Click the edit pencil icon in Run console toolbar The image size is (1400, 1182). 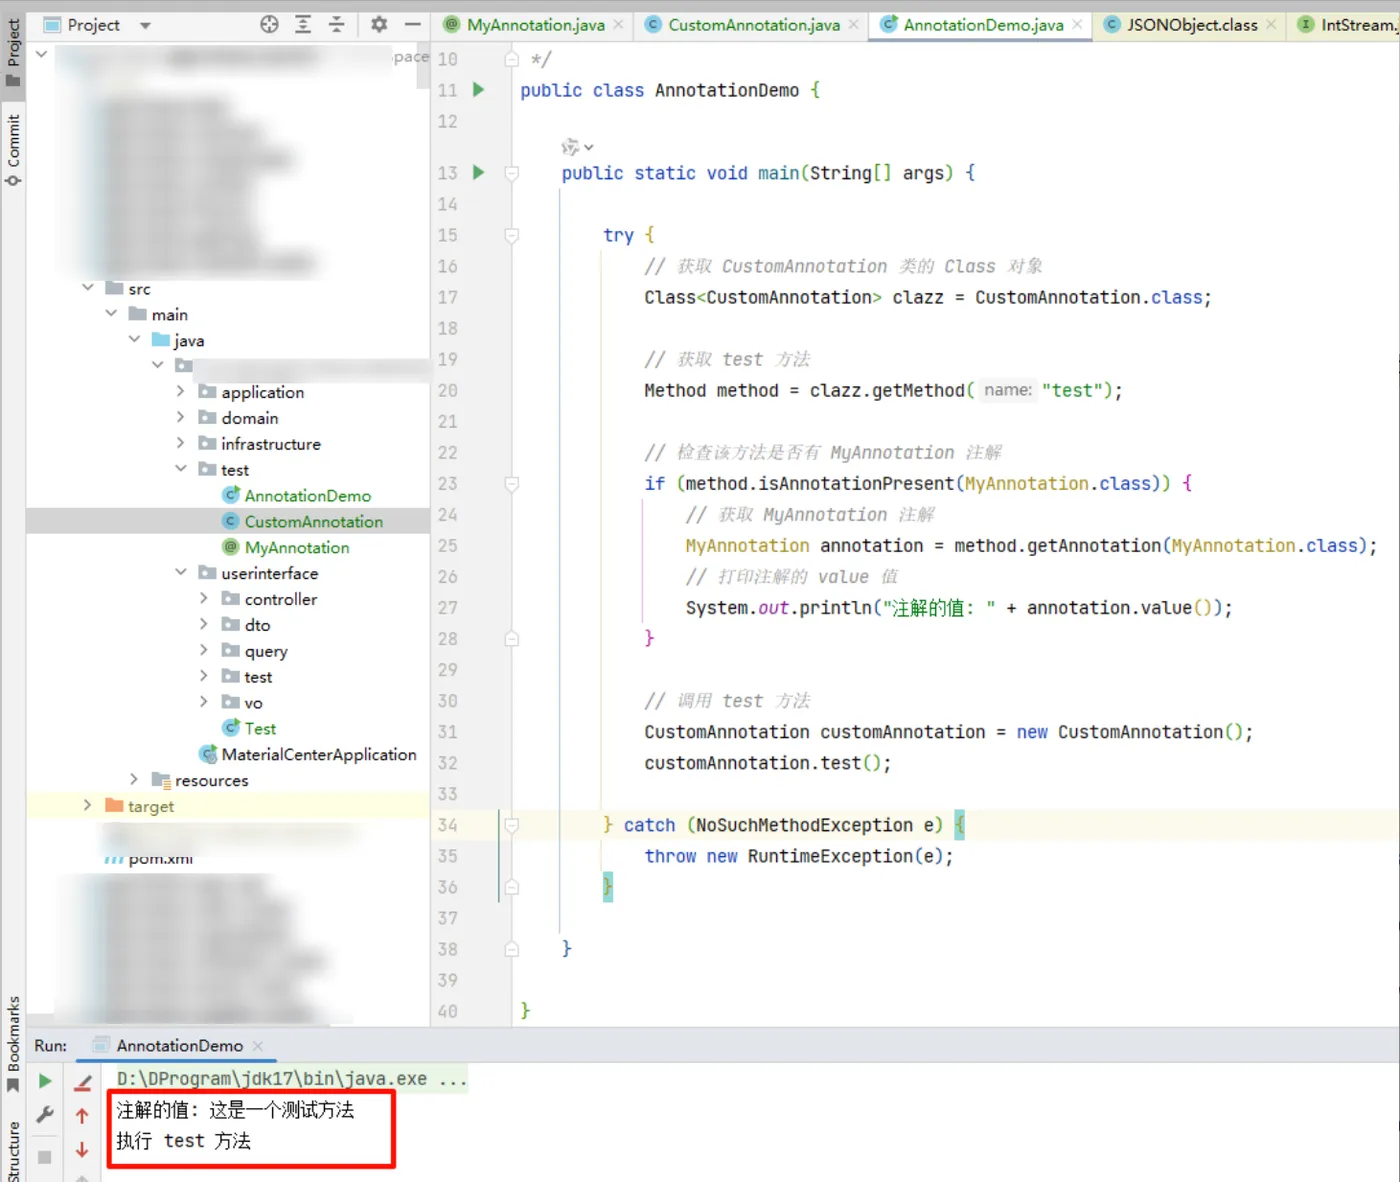tap(83, 1082)
